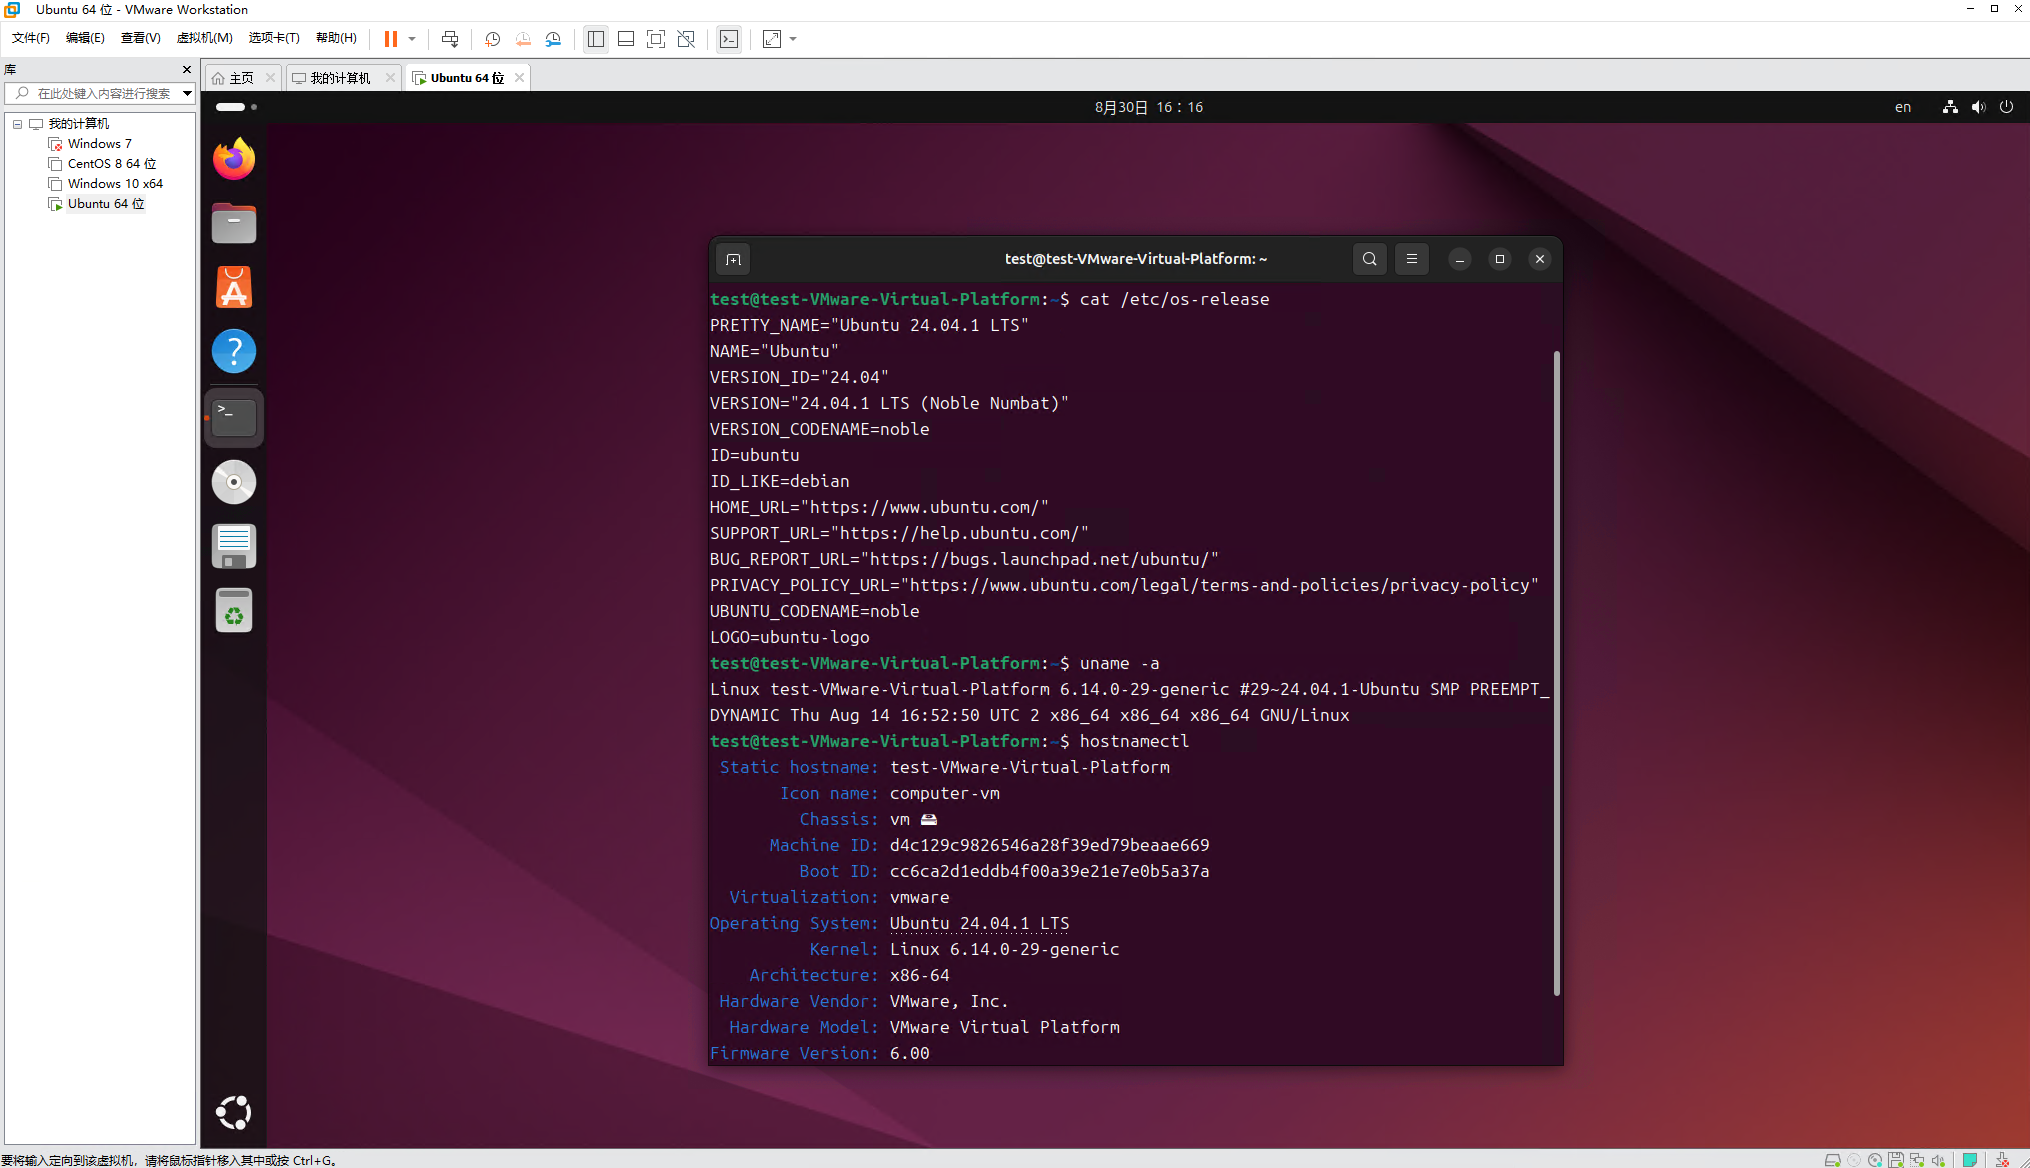
Task: Toggle the library sidebar view button
Action: click(596, 39)
